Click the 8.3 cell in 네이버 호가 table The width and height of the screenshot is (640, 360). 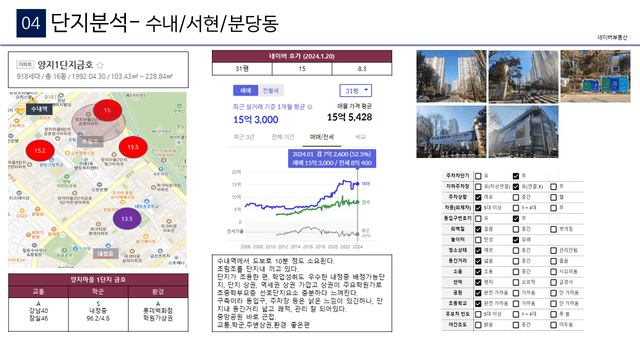coord(362,69)
